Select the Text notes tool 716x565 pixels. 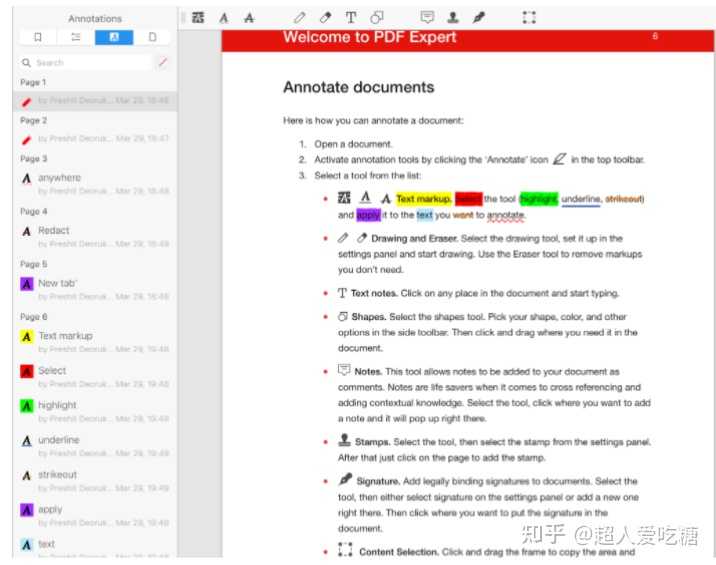tap(351, 18)
